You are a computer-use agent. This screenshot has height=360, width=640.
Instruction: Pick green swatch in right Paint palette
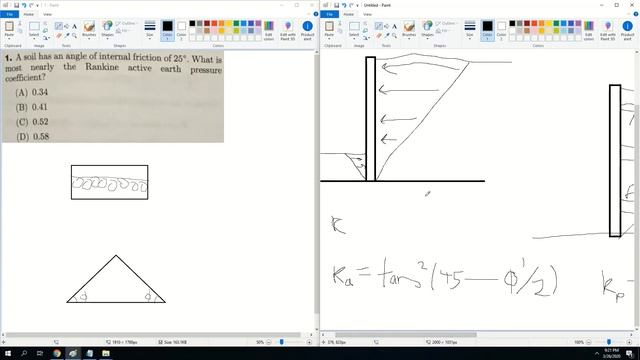pyautogui.click(x=556, y=24)
